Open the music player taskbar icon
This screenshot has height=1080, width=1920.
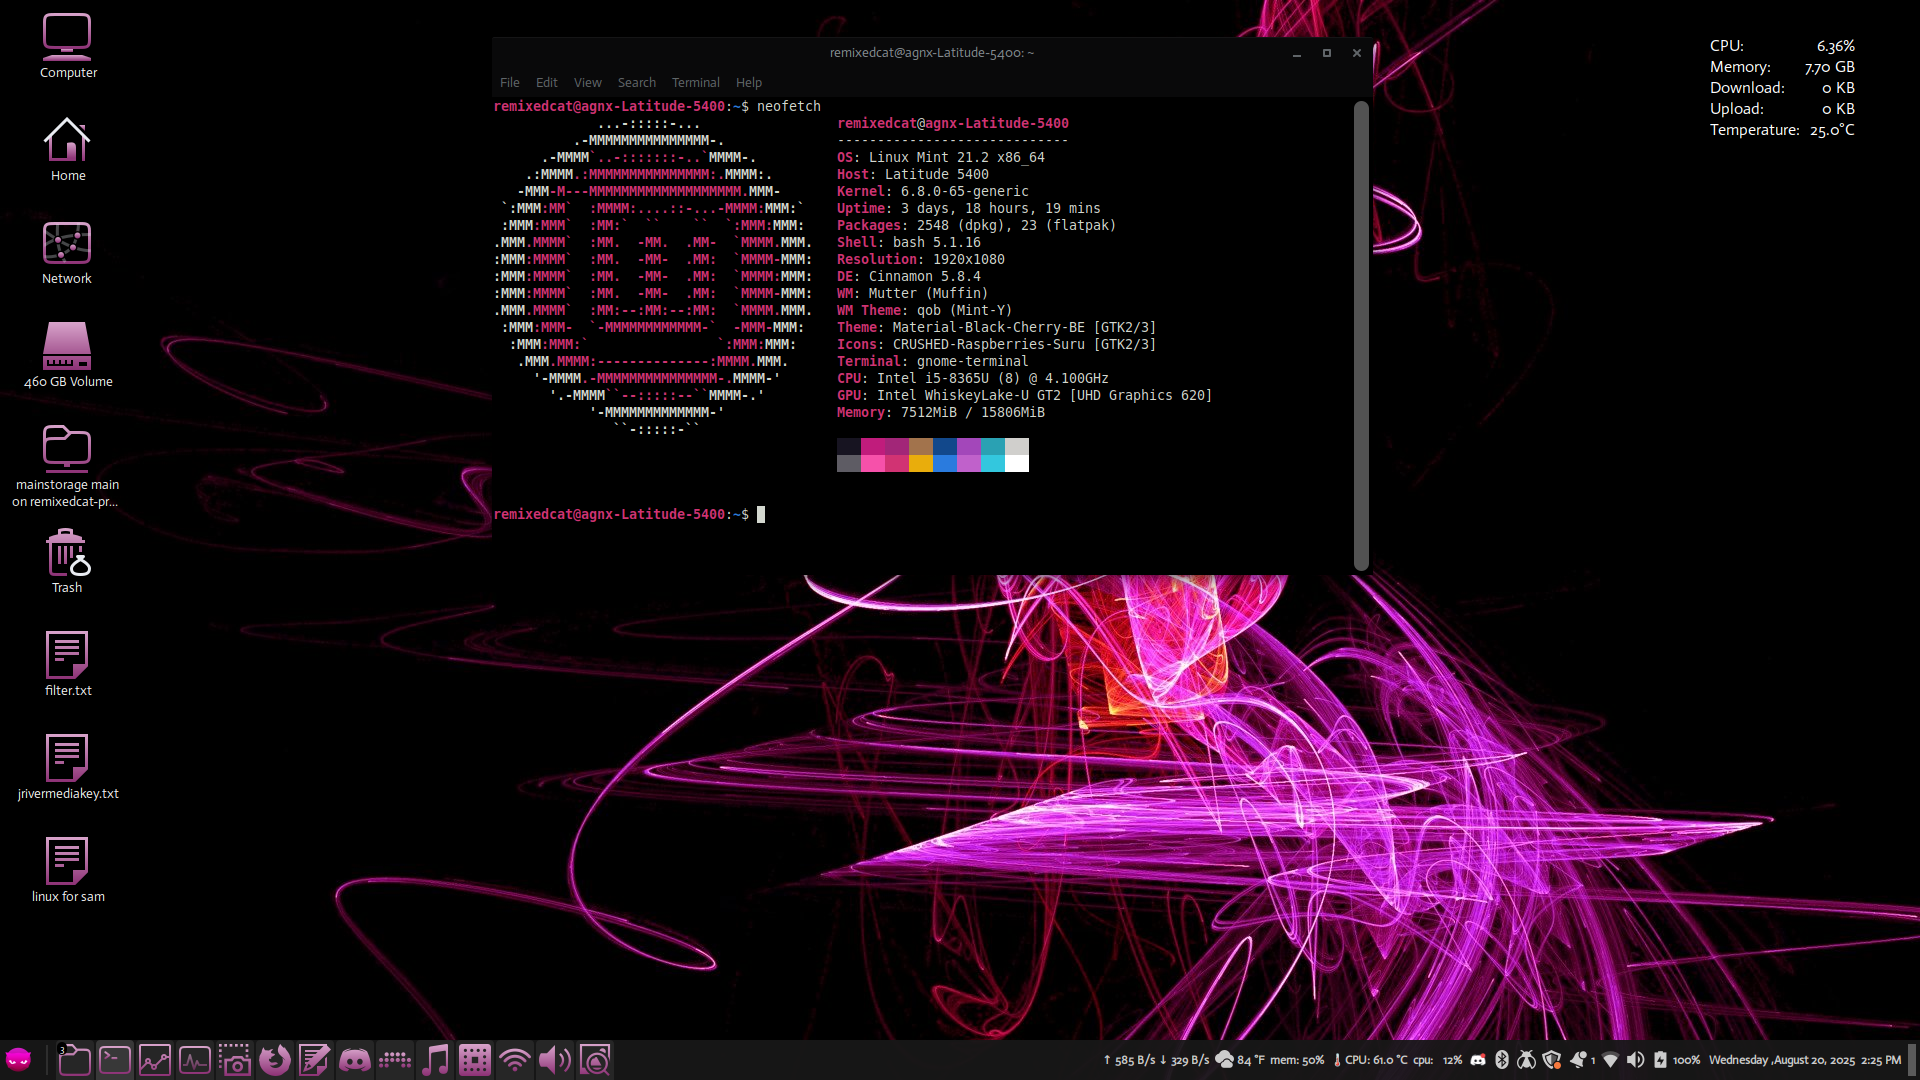(x=435, y=1059)
